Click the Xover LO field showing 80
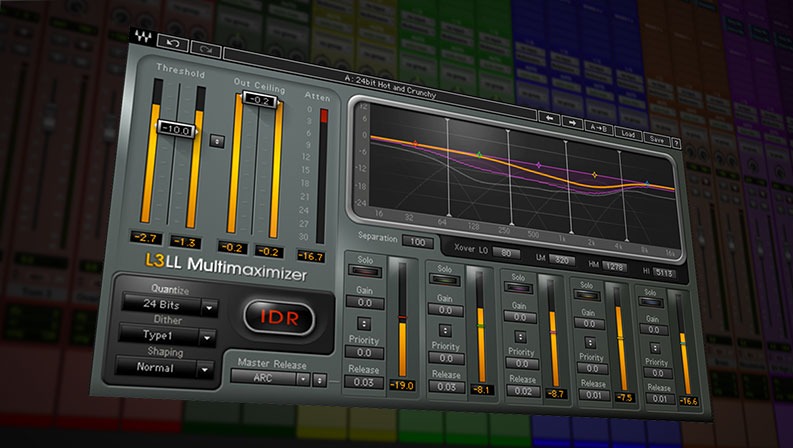Image resolution: width=793 pixels, height=448 pixels. pyautogui.click(x=505, y=252)
